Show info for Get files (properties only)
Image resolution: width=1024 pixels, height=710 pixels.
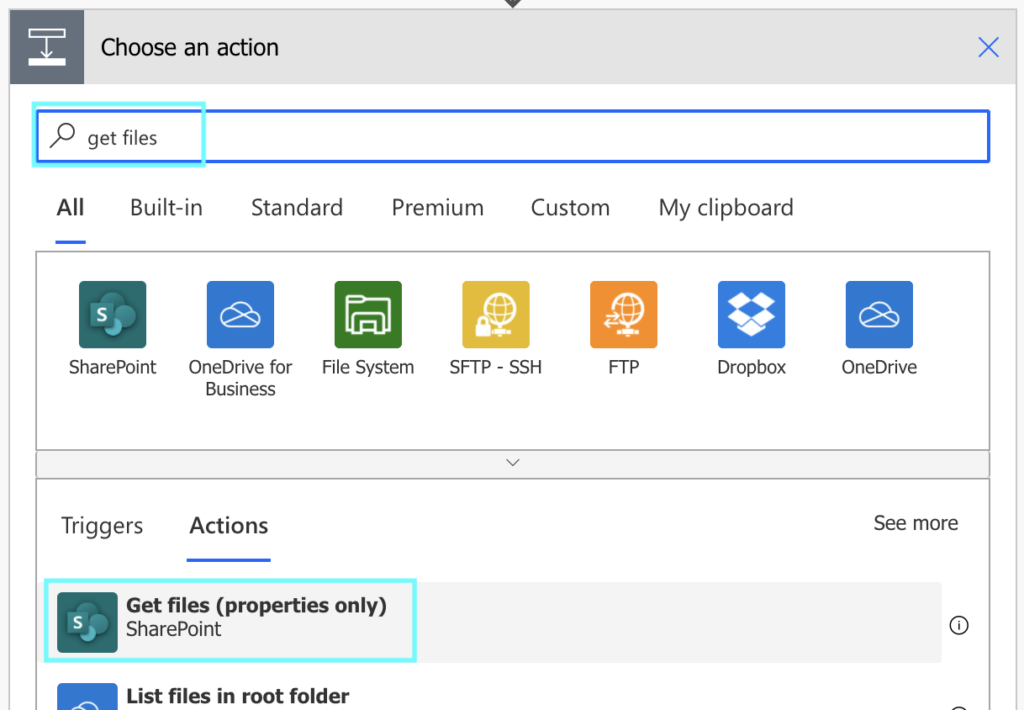pos(959,625)
